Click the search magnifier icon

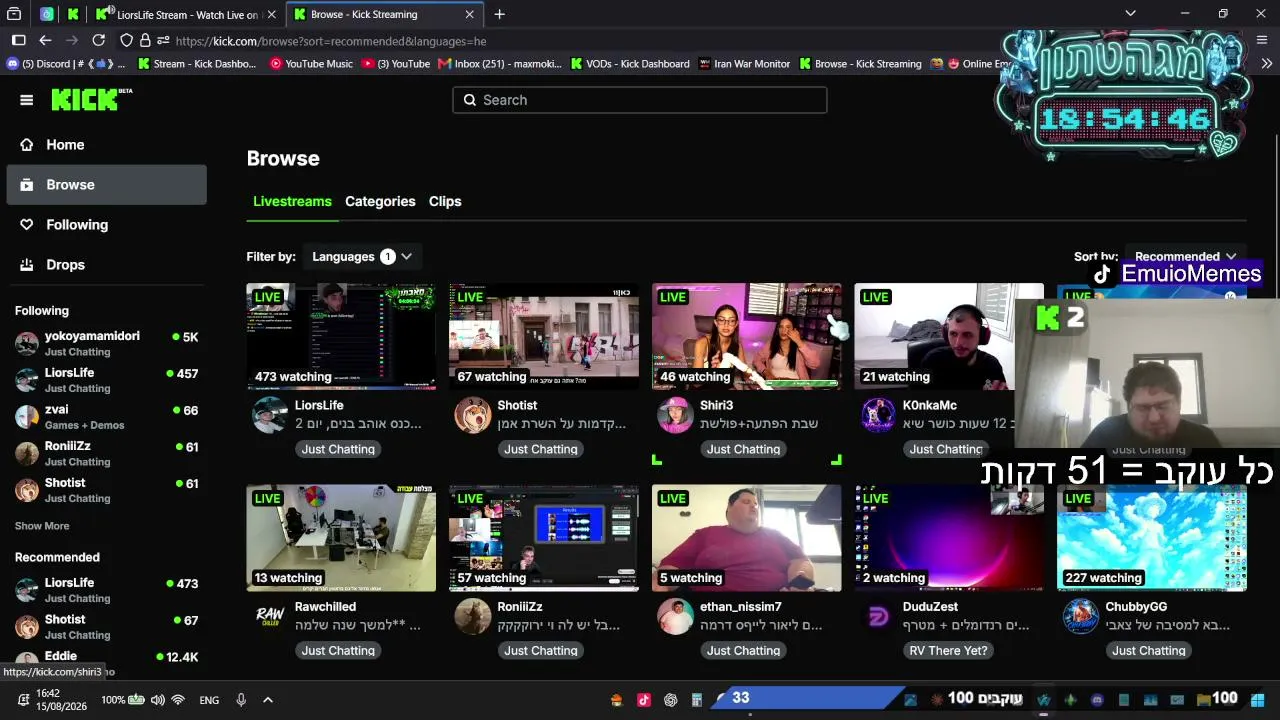pyautogui.click(x=470, y=100)
